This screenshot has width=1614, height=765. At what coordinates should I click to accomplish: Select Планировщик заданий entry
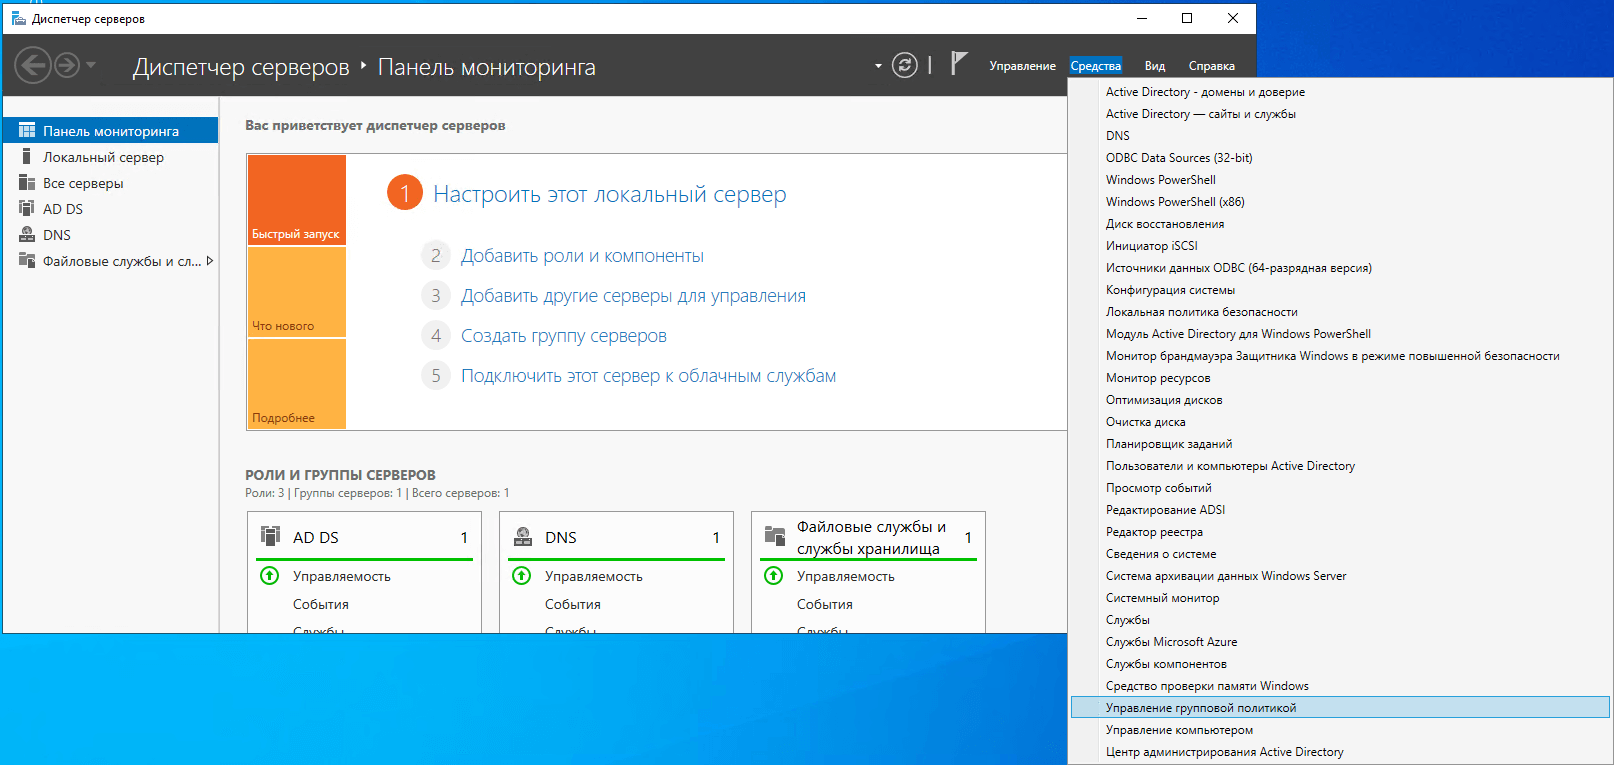[x=1340, y=444]
